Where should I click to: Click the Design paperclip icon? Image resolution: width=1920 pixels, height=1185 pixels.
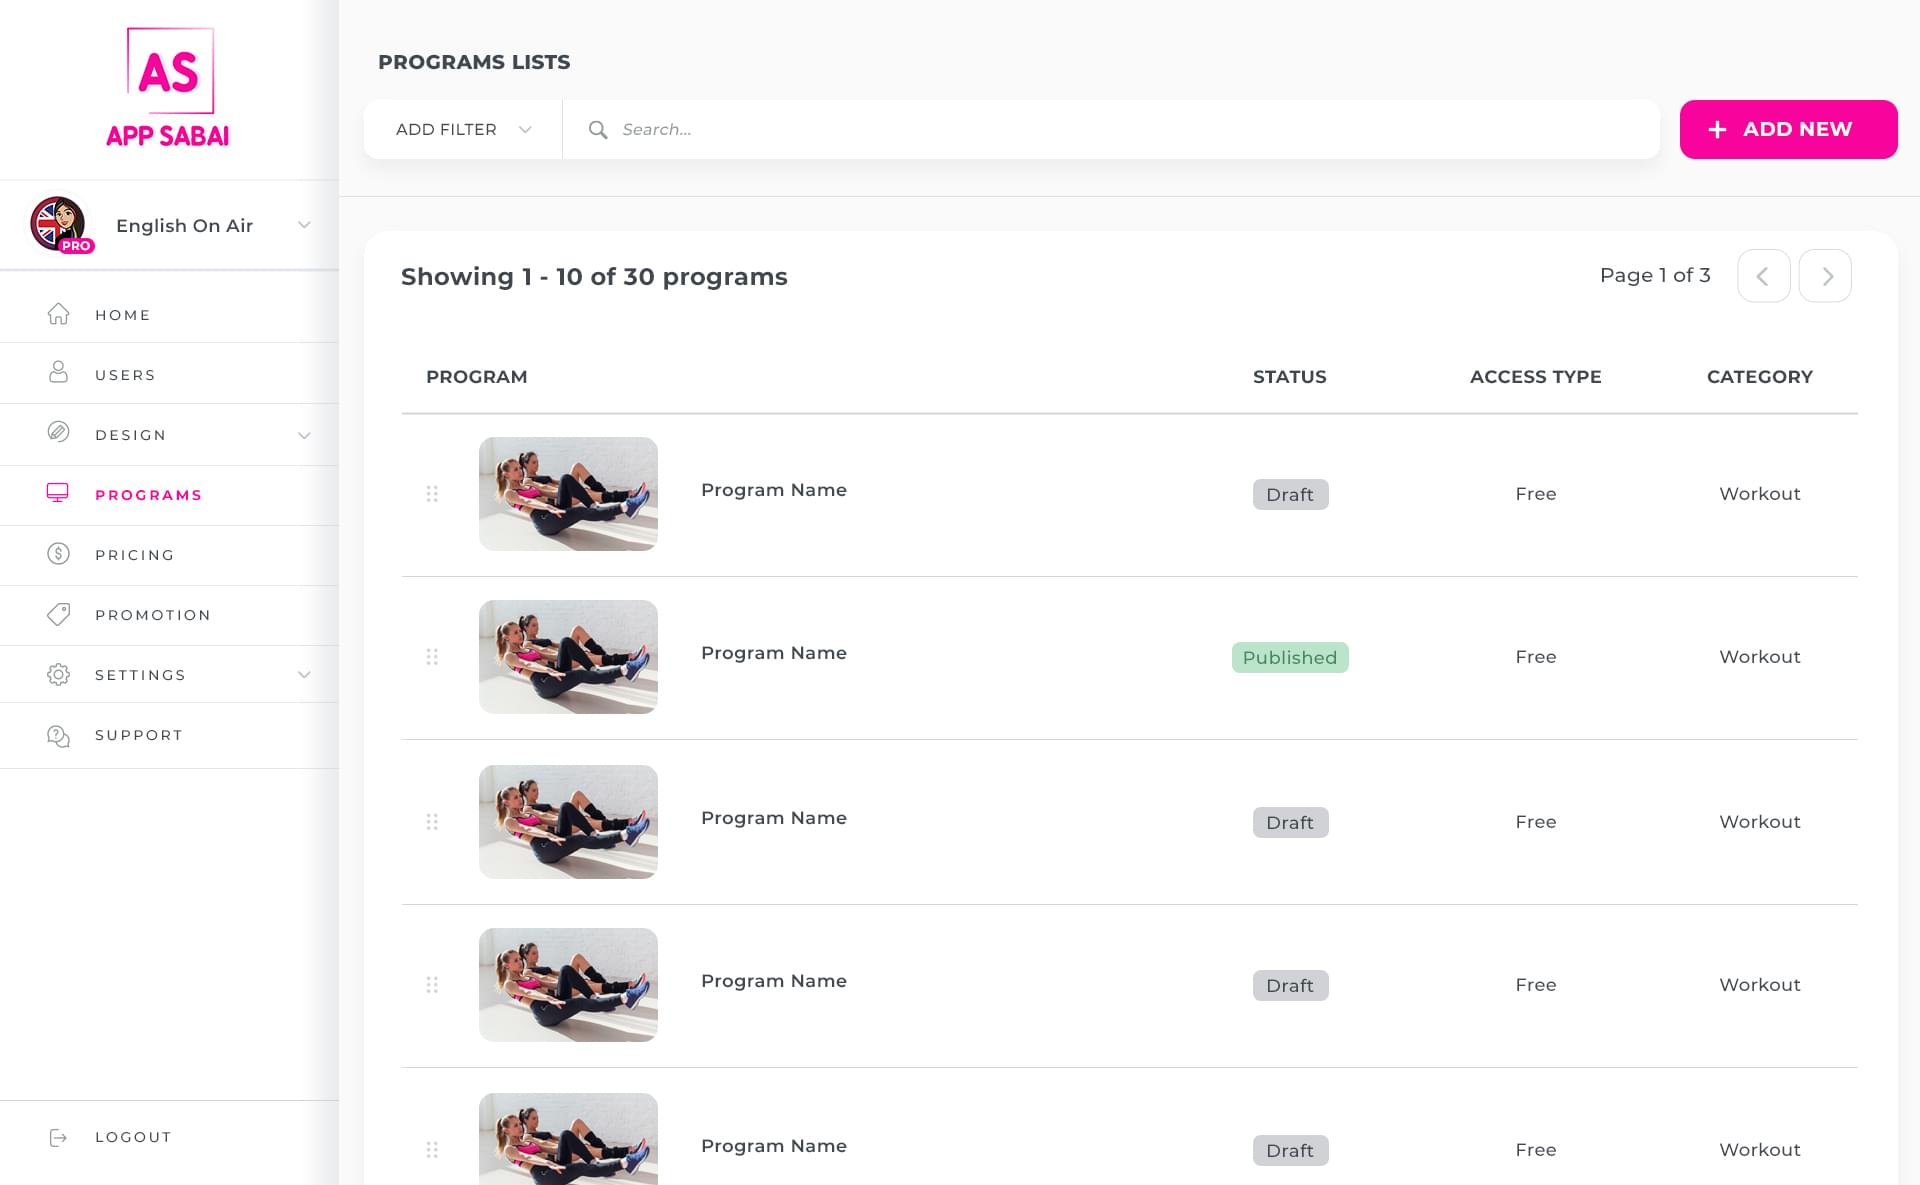point(58,432)
